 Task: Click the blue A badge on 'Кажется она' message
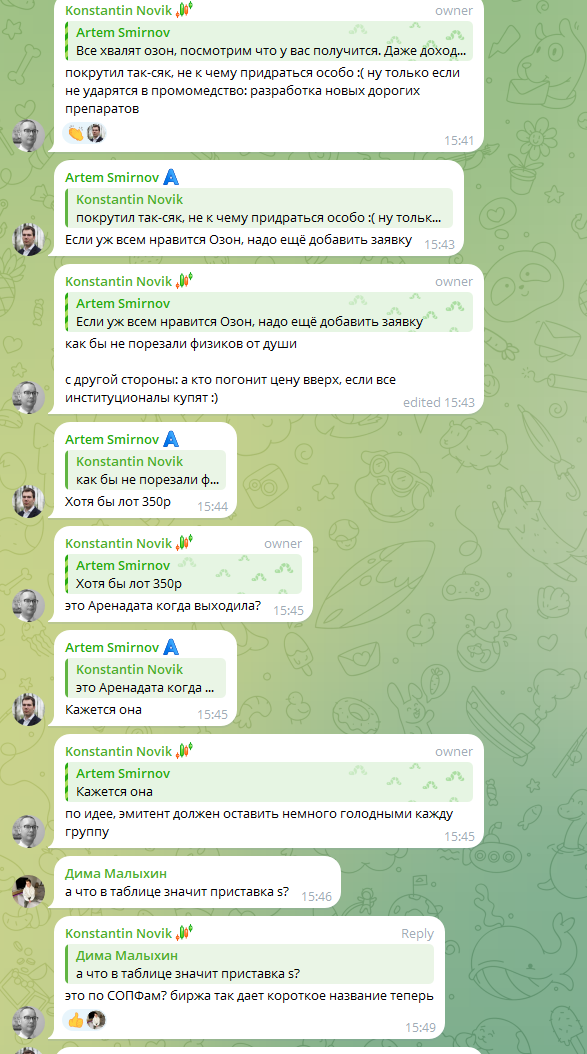tap(171, 647)
